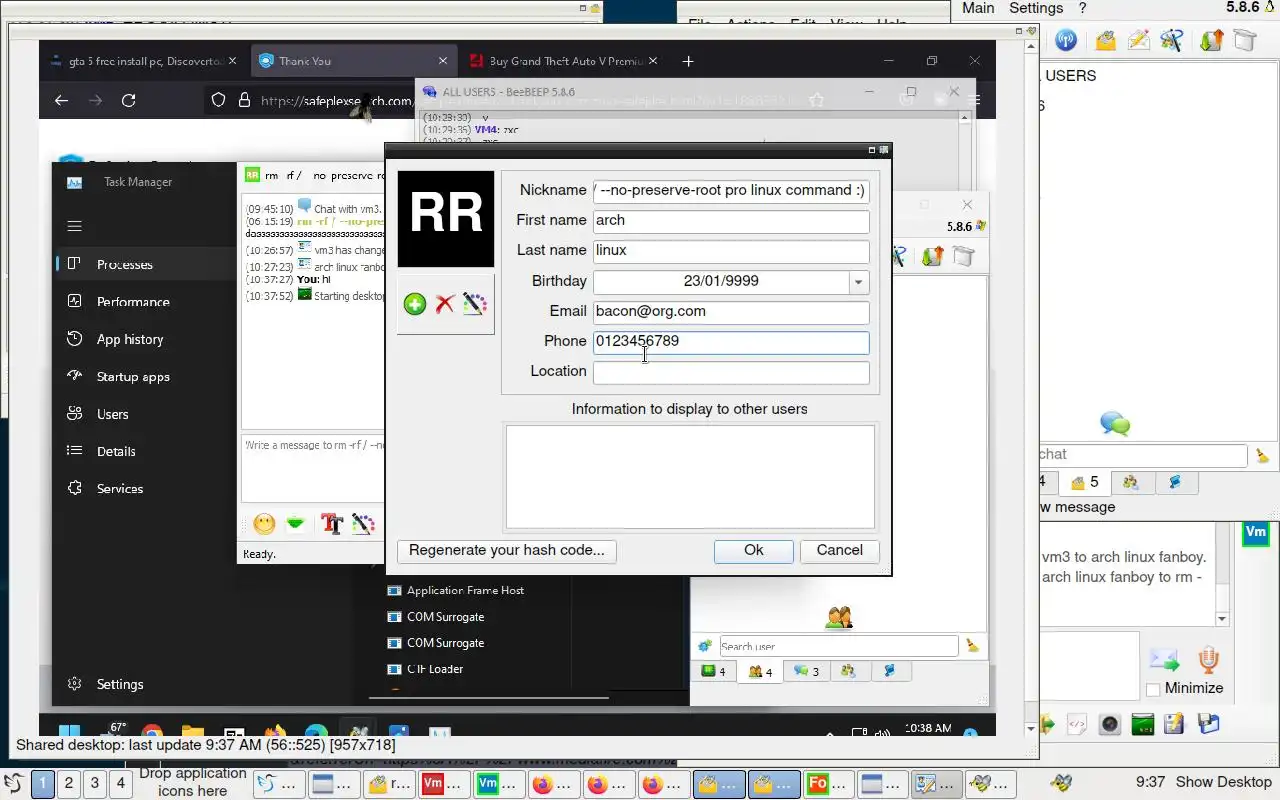Click Regenerate your hash code button
This screenshot has width=1280, height=800.
(x=507, y=551)
